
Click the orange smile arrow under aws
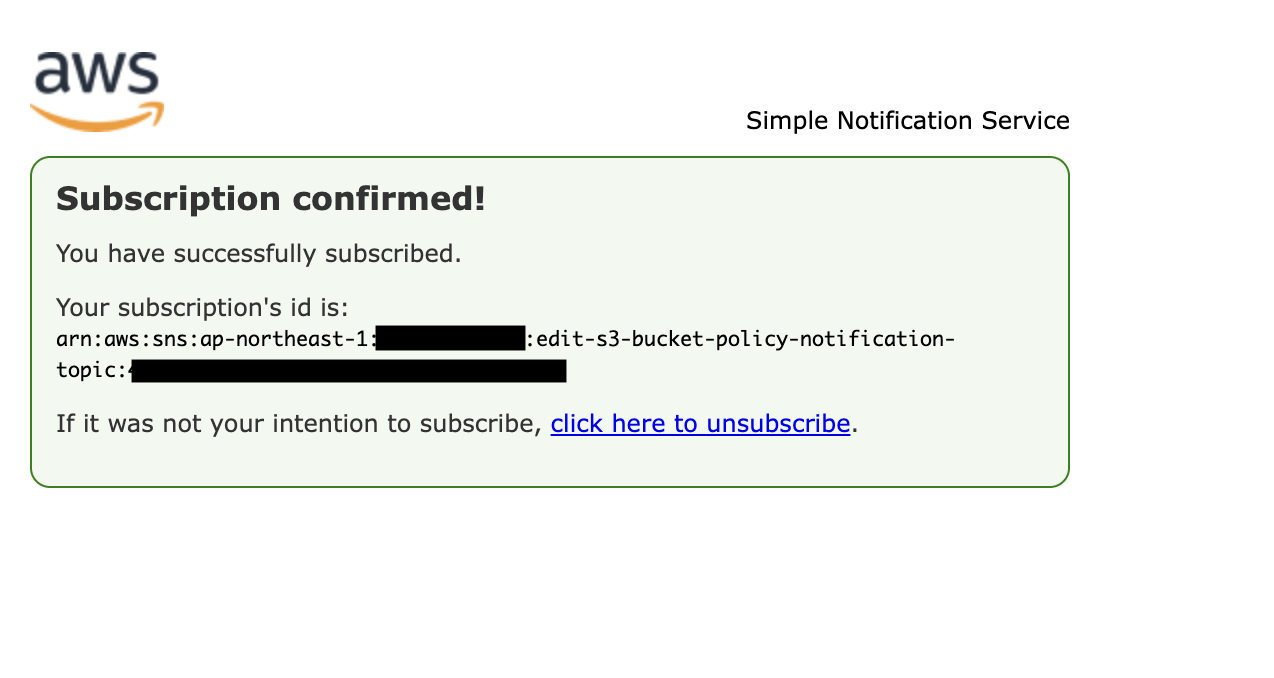point(96,119)
